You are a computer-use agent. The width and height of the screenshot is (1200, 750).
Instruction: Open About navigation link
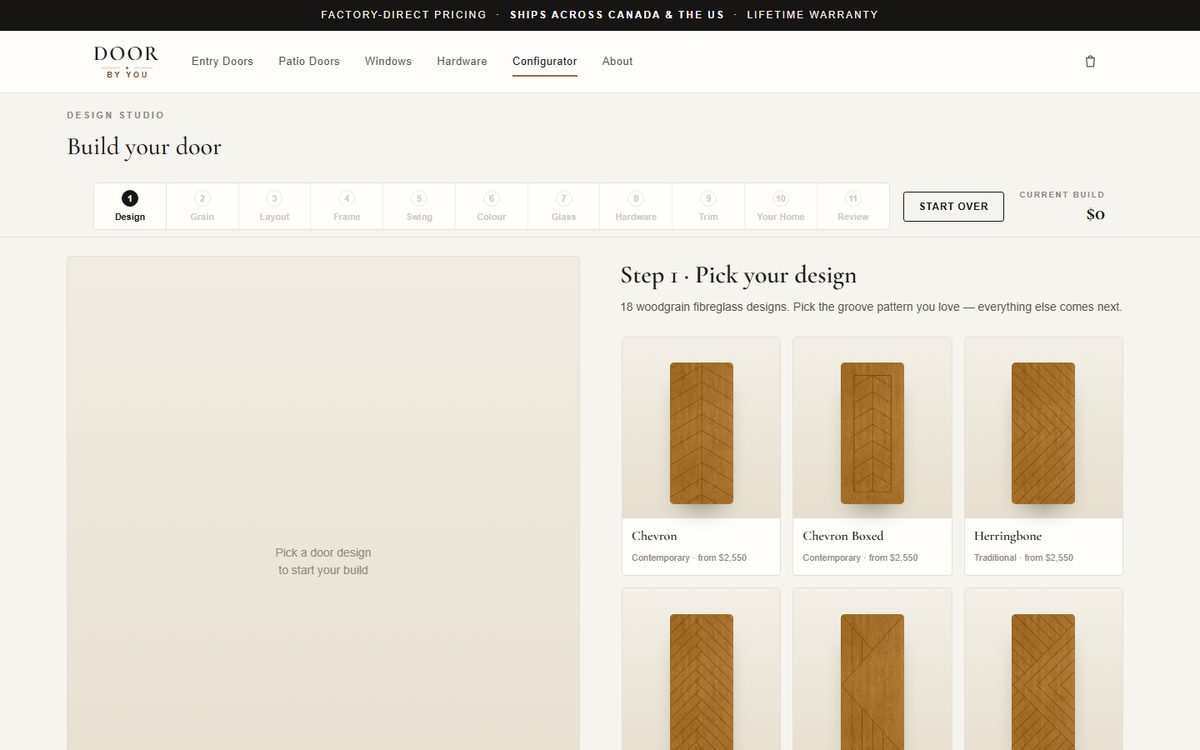click(617, 61)
